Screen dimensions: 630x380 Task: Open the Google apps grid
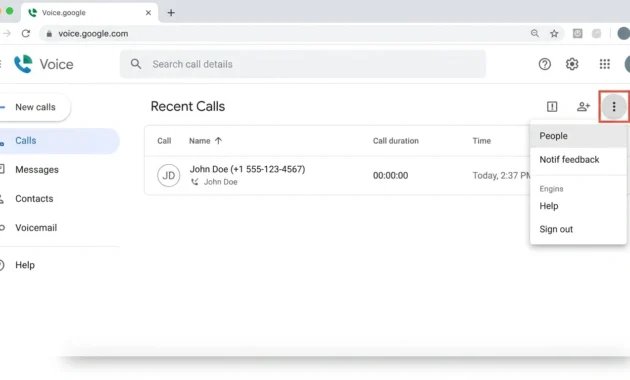(604, 64)
